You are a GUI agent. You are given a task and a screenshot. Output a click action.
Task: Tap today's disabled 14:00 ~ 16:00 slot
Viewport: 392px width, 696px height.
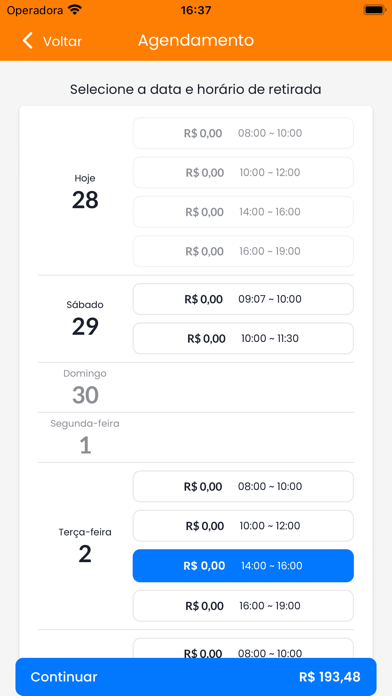tap(243, 212)
